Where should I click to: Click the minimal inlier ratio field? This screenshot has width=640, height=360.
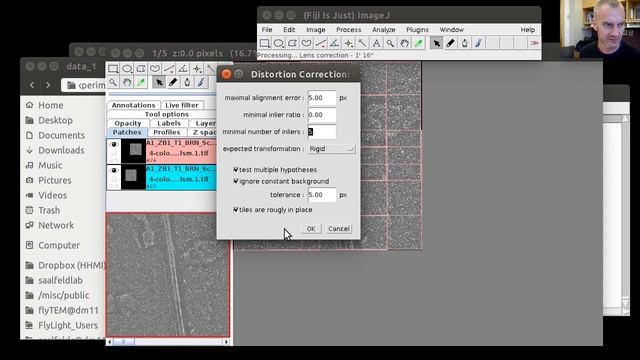[x=322, y=115]
